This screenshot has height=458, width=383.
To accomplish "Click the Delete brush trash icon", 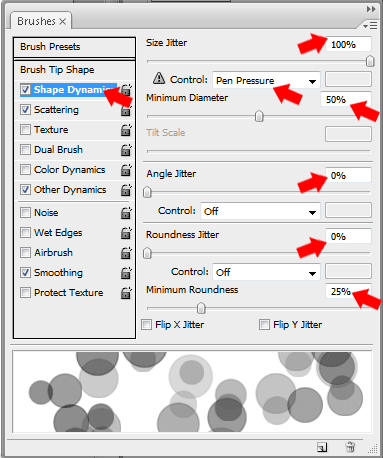I will [350, 447].
